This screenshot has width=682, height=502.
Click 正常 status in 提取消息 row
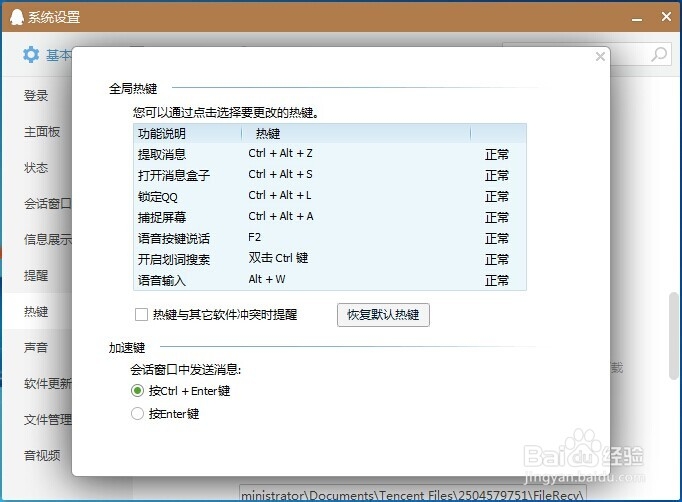[x=497, y=154]
